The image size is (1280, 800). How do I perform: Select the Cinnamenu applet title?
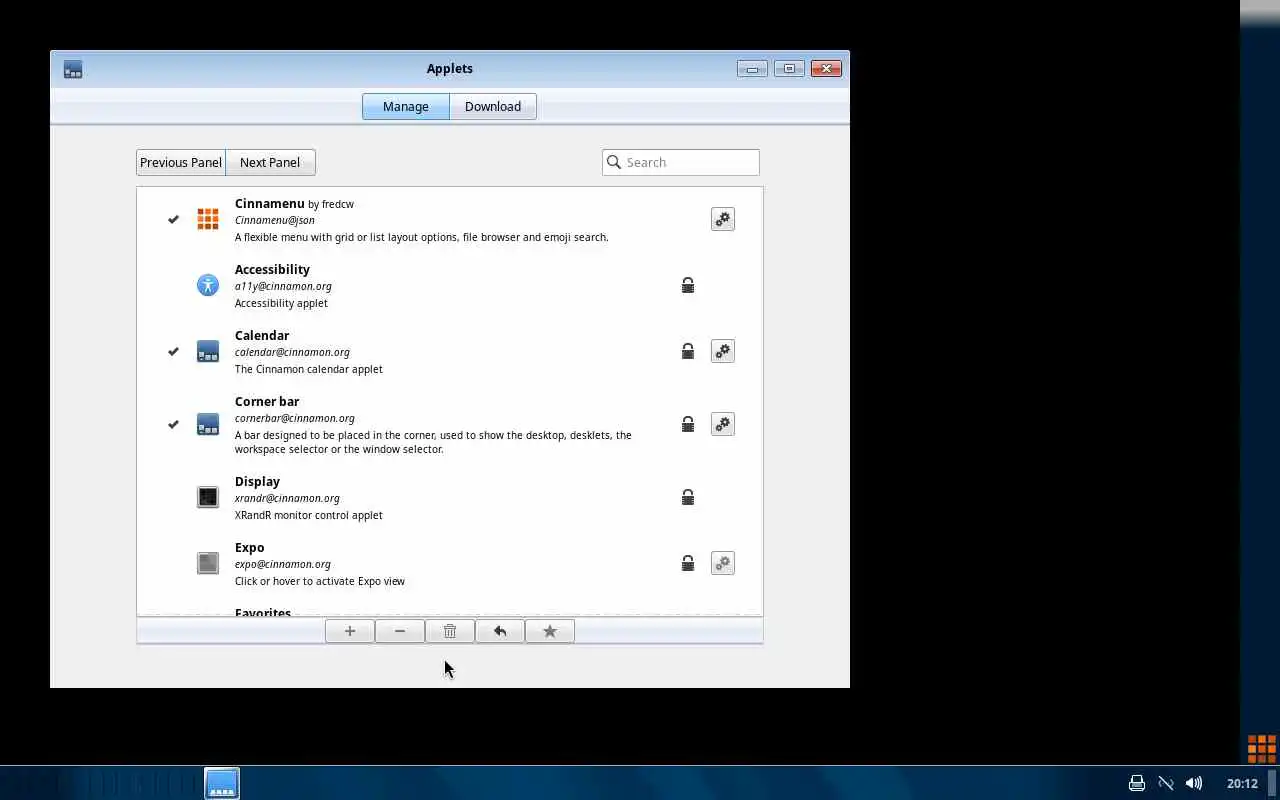[x=269, y=203]
